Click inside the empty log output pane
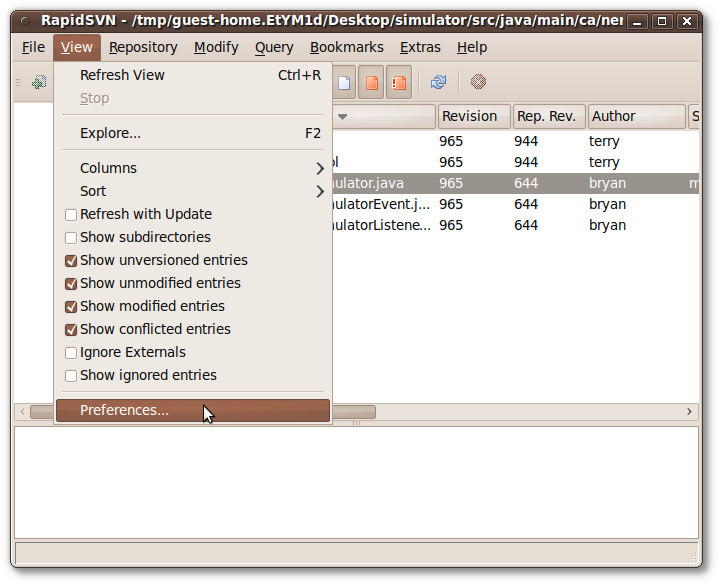This screenshot has height=585, width=720. pyautogui.click(x=356, y=482)
